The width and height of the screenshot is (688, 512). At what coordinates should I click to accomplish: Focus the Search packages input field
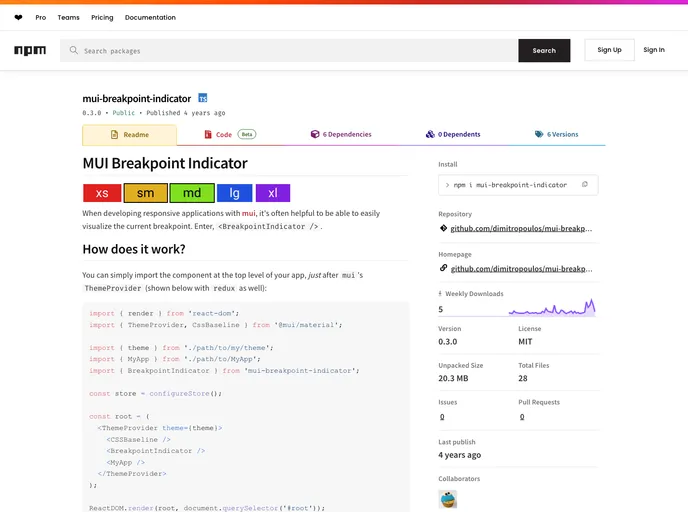289,50
